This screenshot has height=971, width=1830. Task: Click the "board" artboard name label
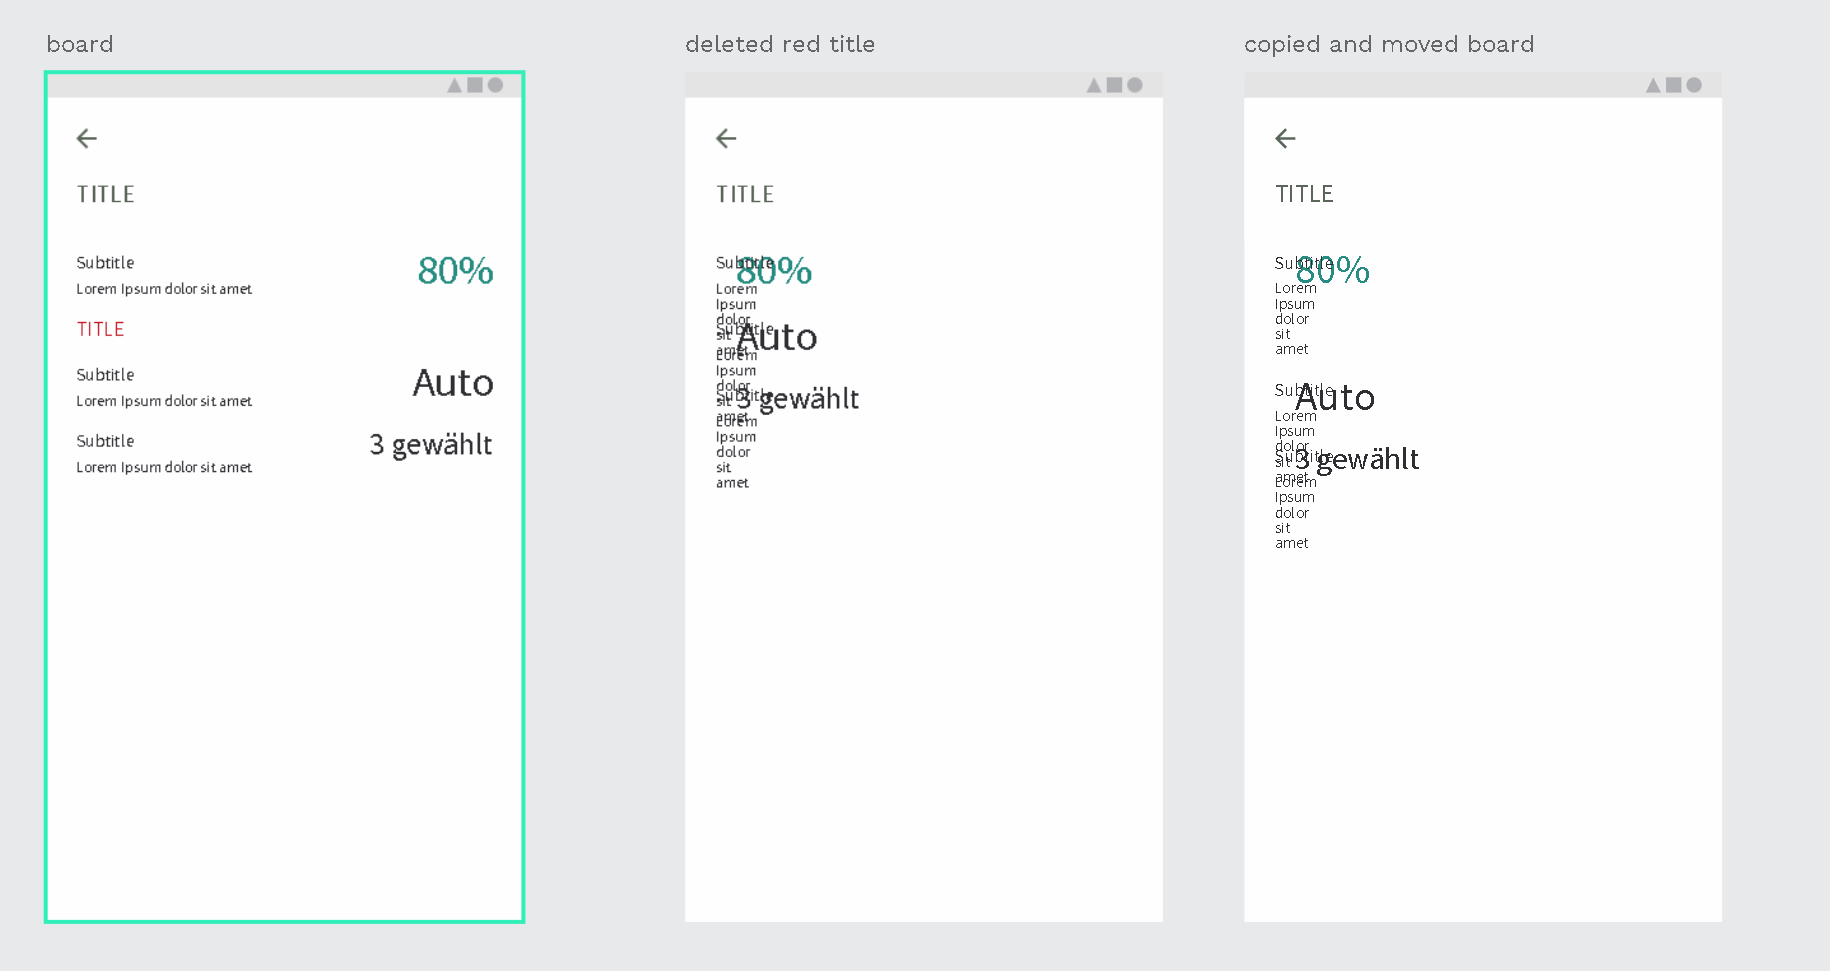(80, 44)
